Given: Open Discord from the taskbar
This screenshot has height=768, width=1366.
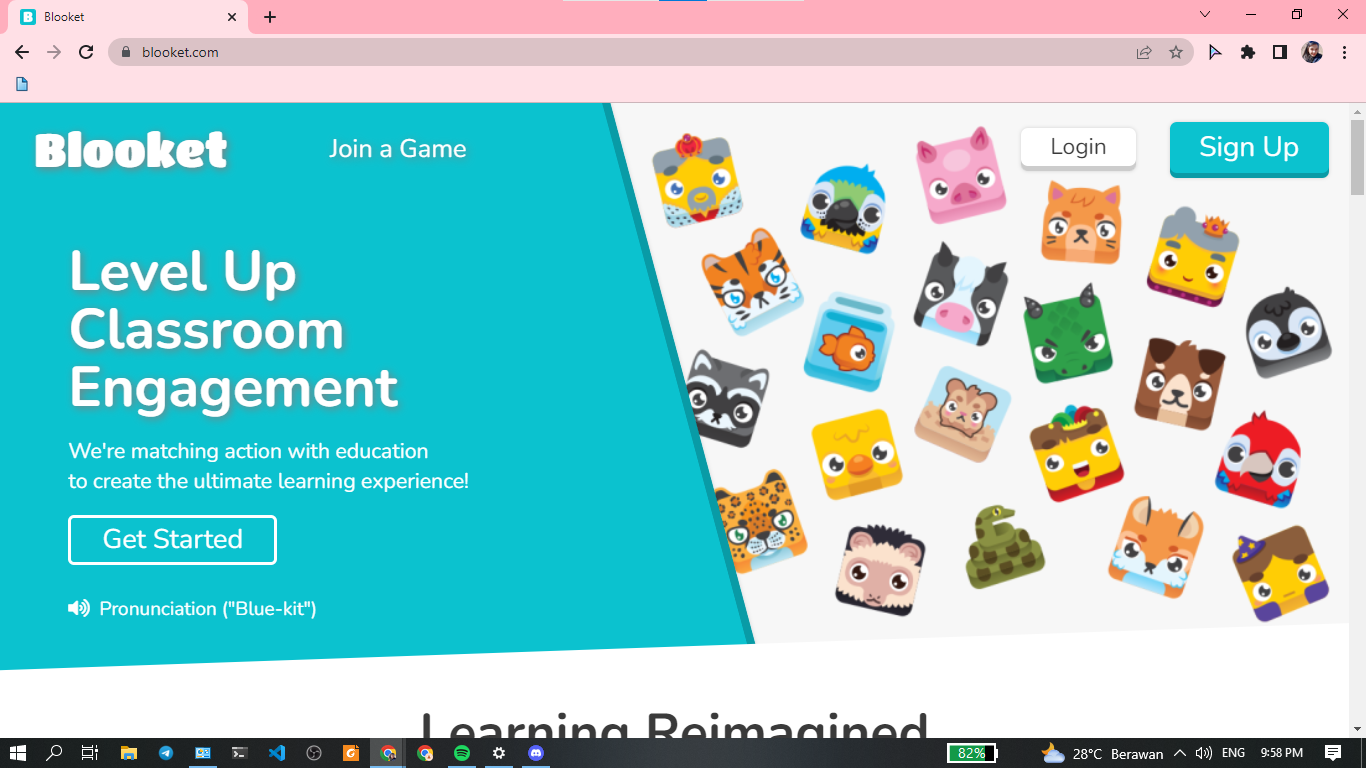Looking at the screenshot, I should point(536,753).
